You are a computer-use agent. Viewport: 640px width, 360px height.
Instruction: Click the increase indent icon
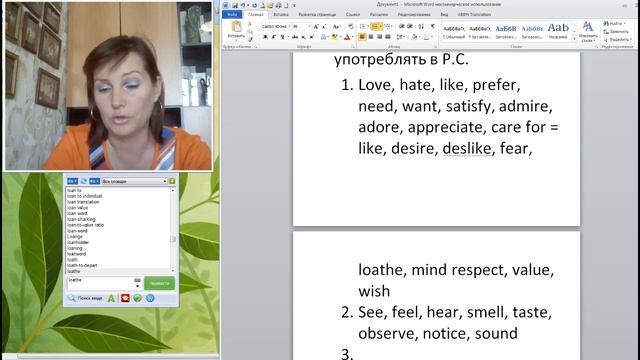point(410,27)
